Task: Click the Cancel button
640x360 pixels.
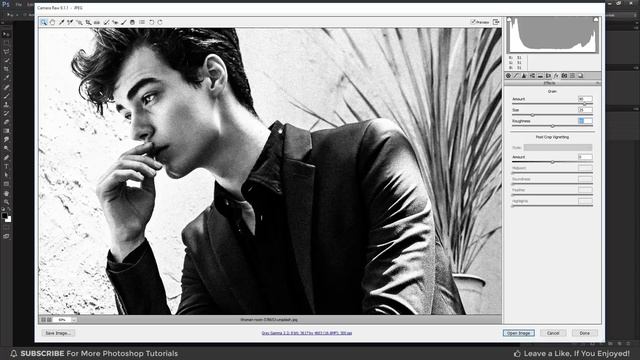Action: click(x=553, y=333)
